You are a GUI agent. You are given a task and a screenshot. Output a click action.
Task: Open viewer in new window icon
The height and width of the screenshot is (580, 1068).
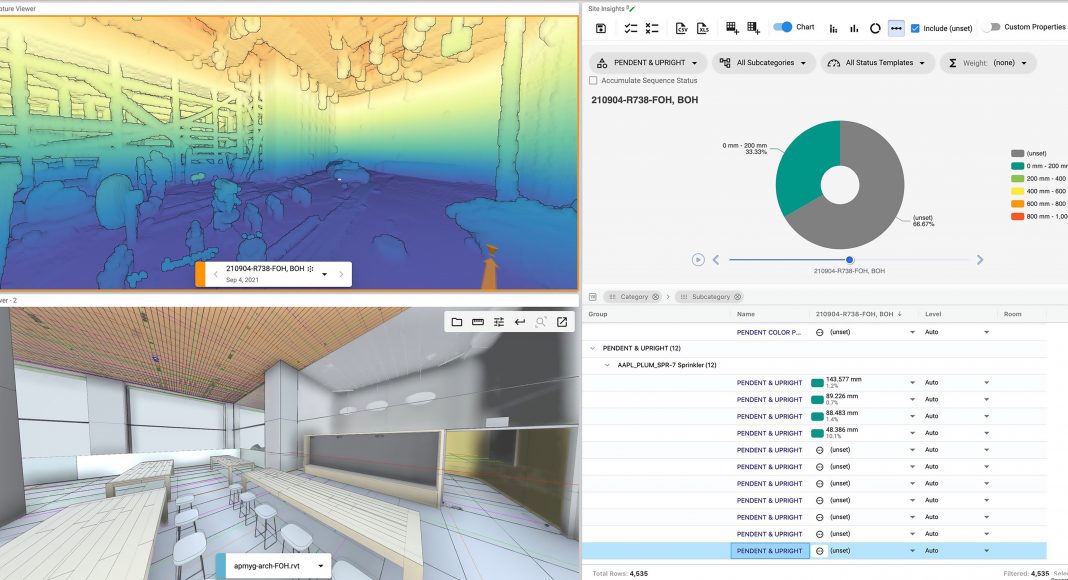point(562,322)
